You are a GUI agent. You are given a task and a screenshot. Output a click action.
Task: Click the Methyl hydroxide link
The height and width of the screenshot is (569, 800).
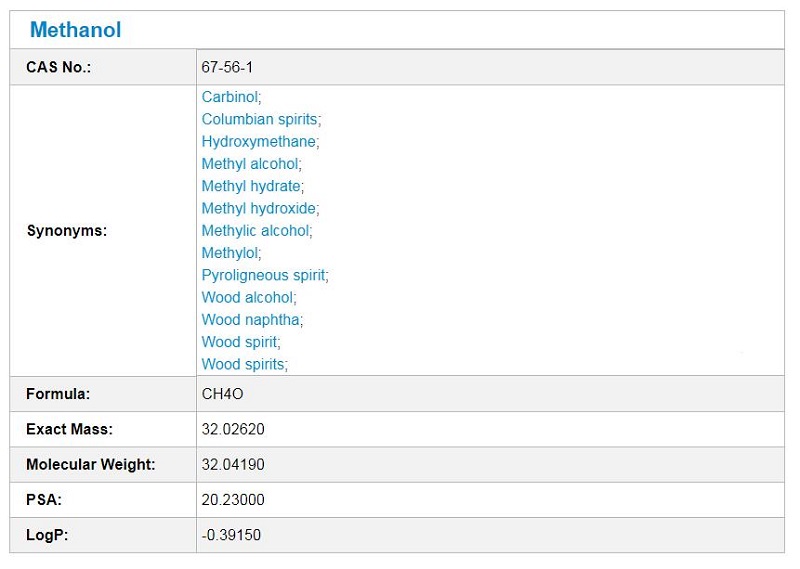pos(258,208)
